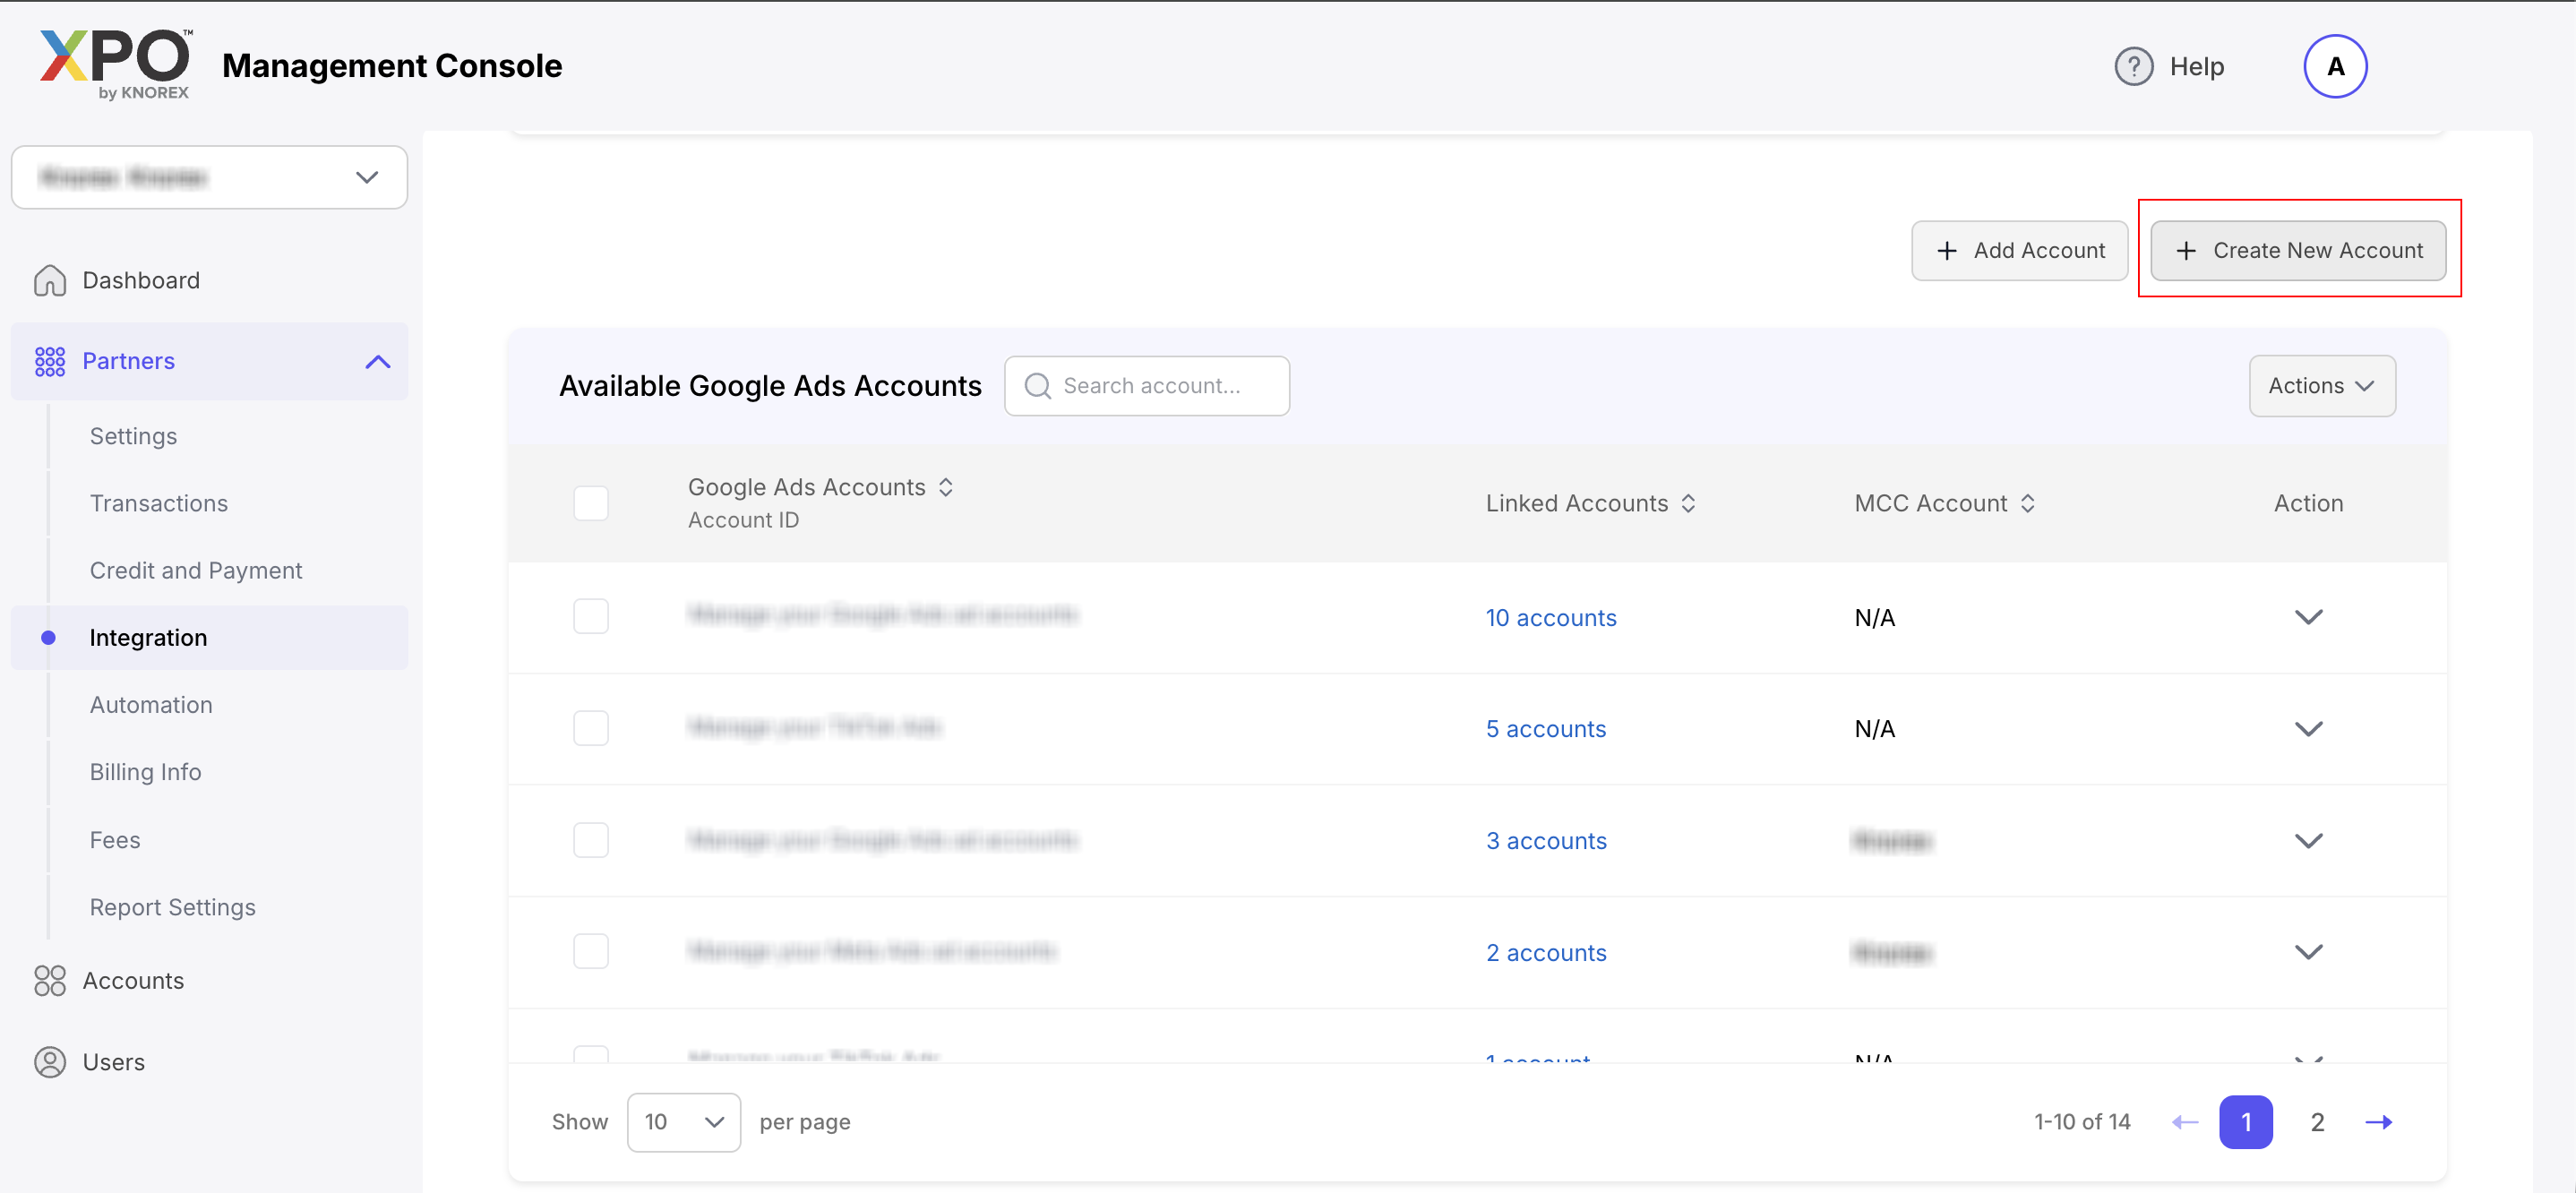2576x1193 pixels.
Task: Open the '5 accounts' link
Action: 1545,729
